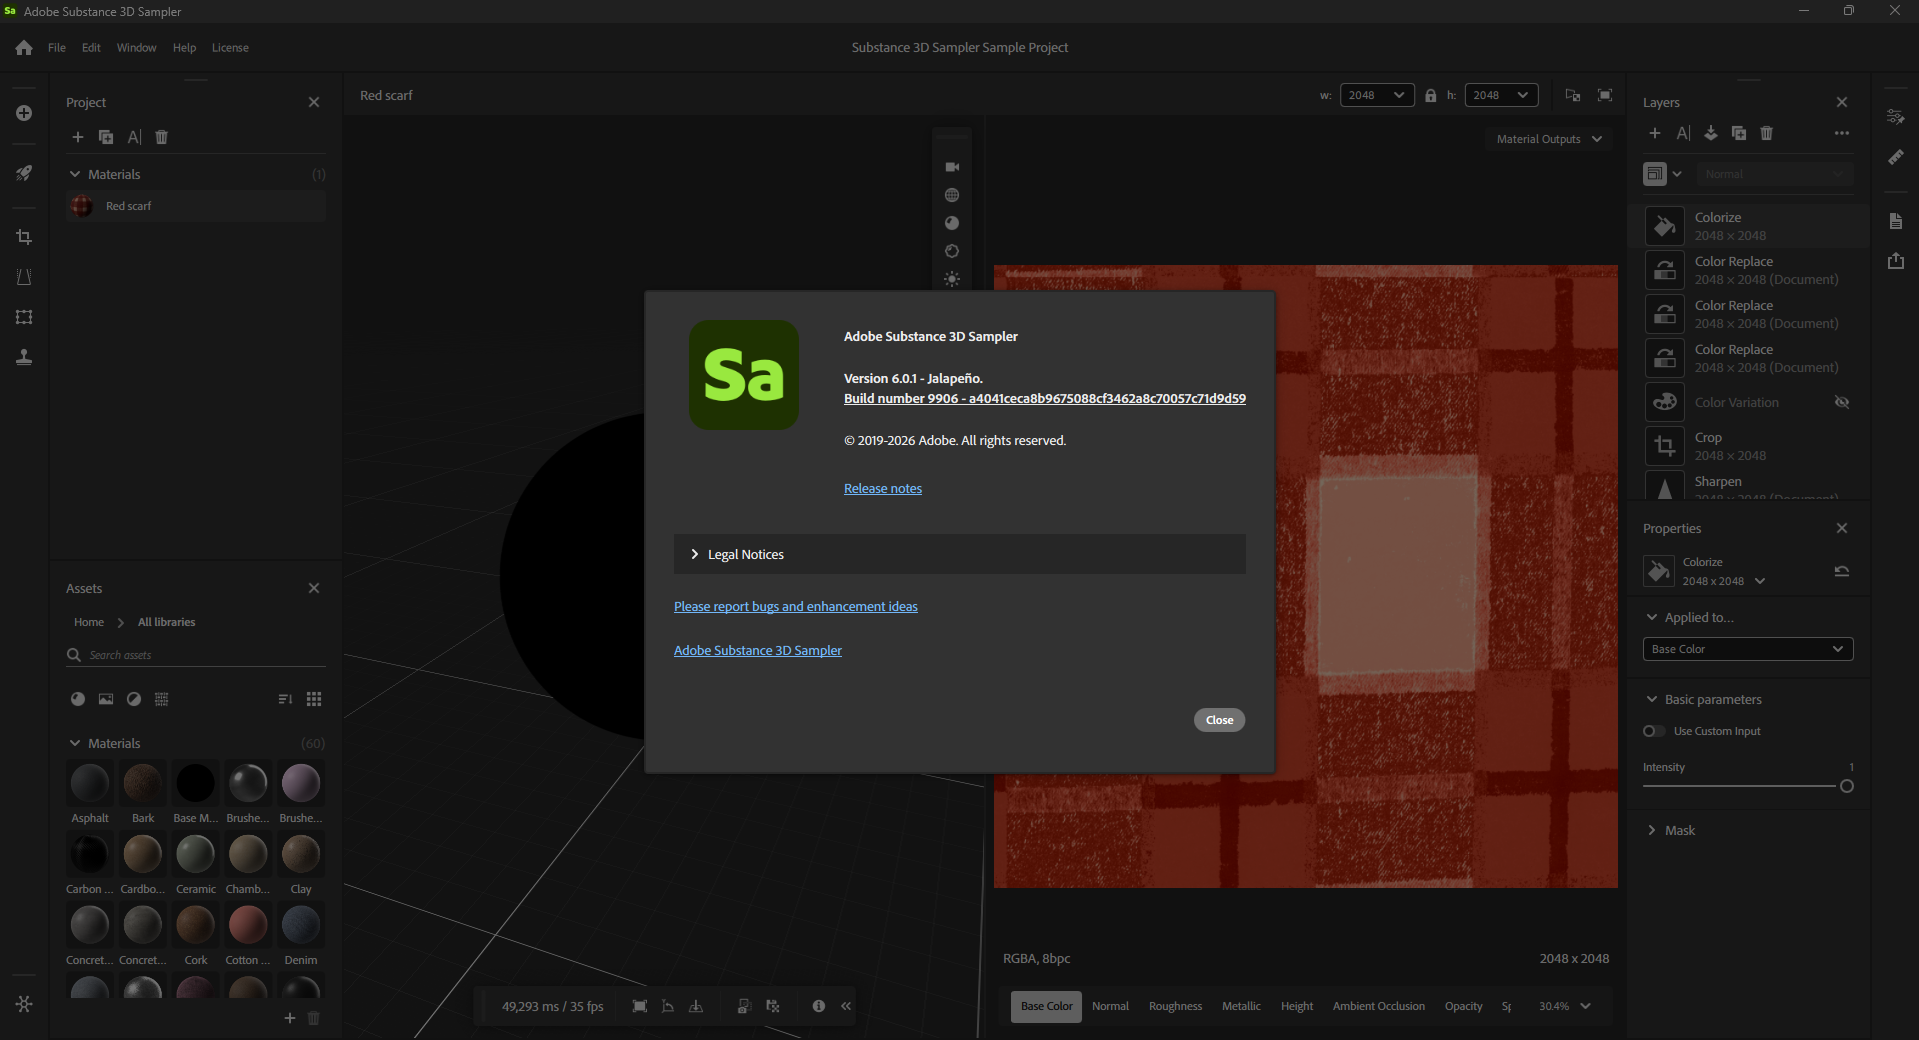Rename selected material in Project panel
Image resolution: width=1919 pixels, height=1040 pixels.
point(134,137)
